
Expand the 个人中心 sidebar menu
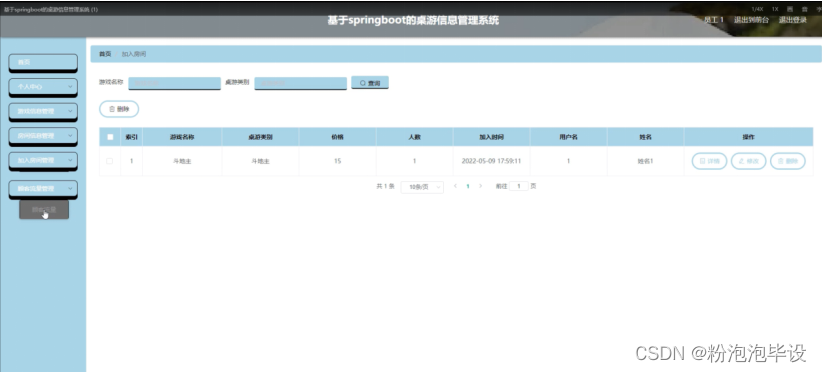43,87
